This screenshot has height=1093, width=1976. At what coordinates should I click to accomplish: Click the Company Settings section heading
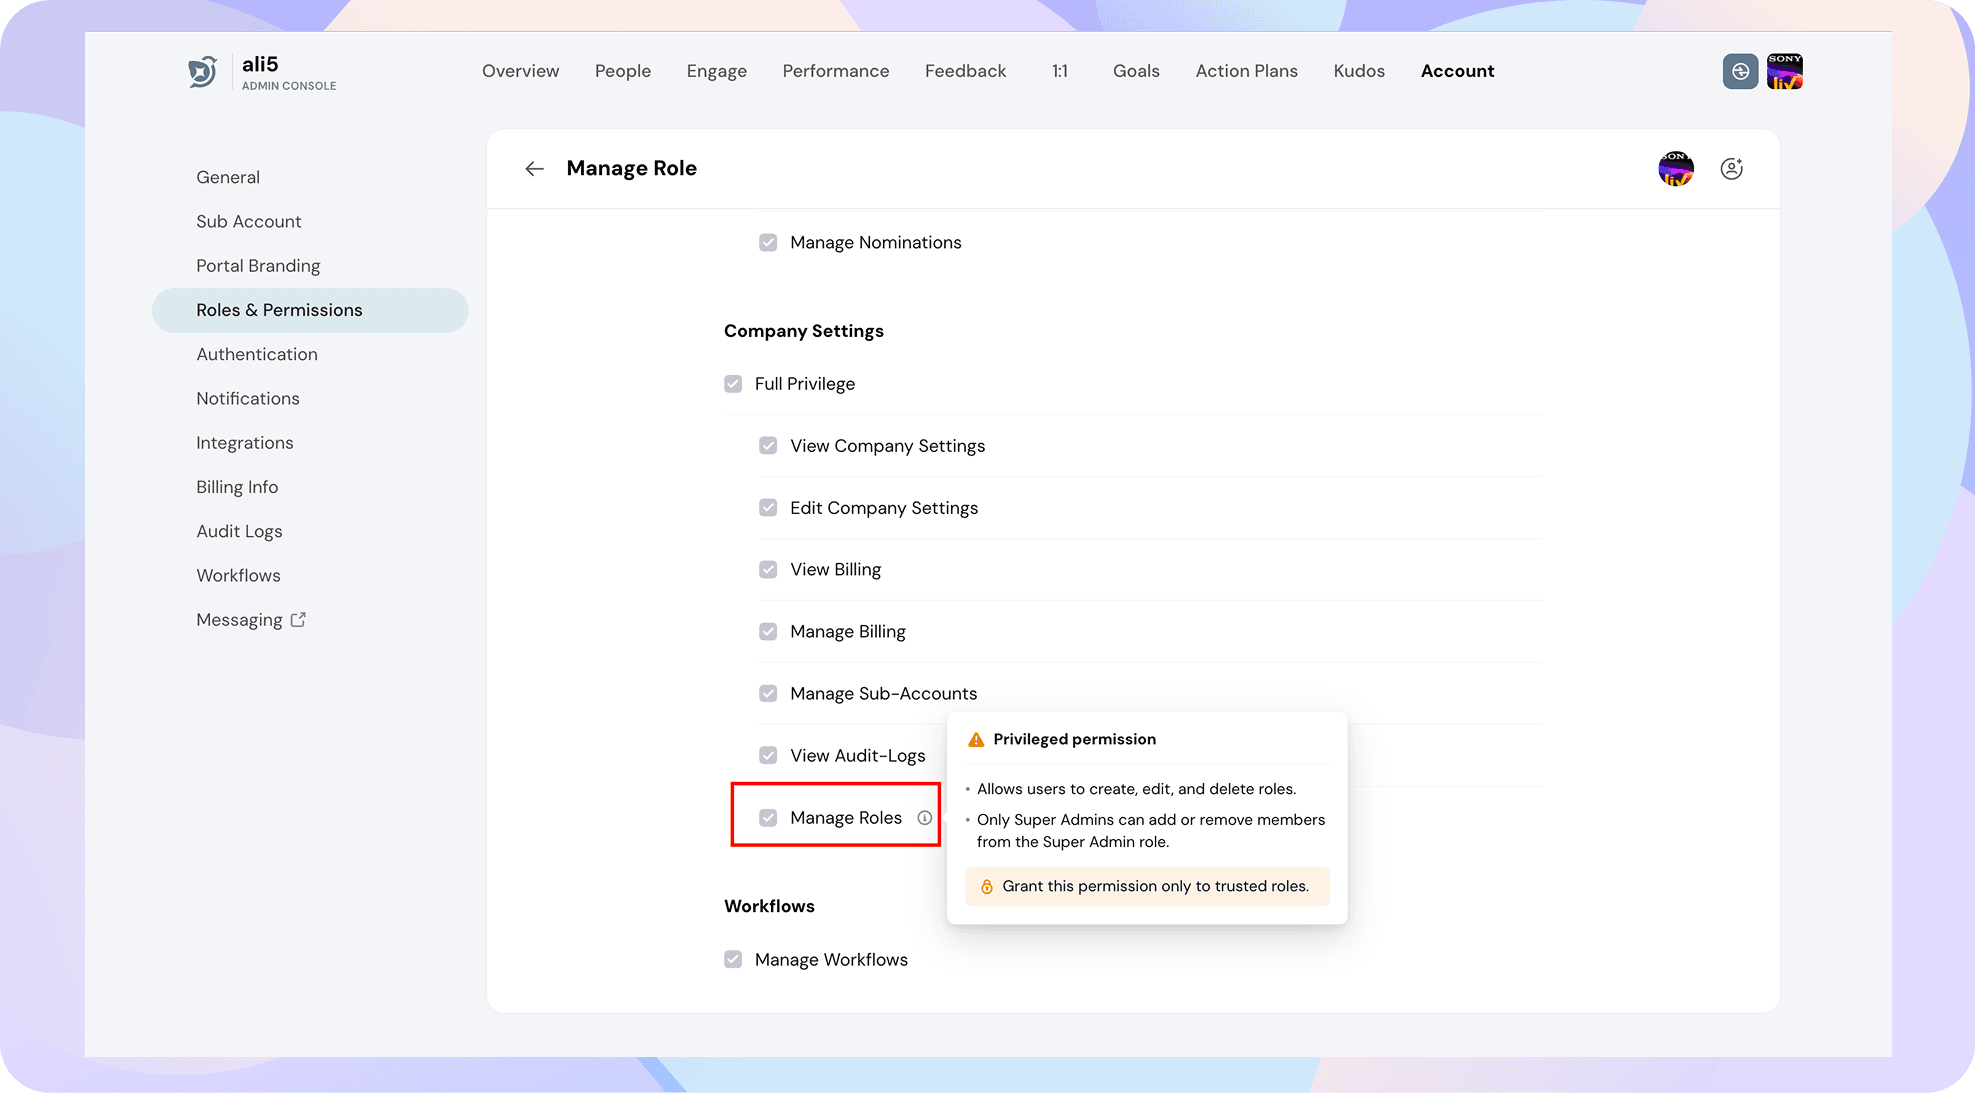[804, 331]
